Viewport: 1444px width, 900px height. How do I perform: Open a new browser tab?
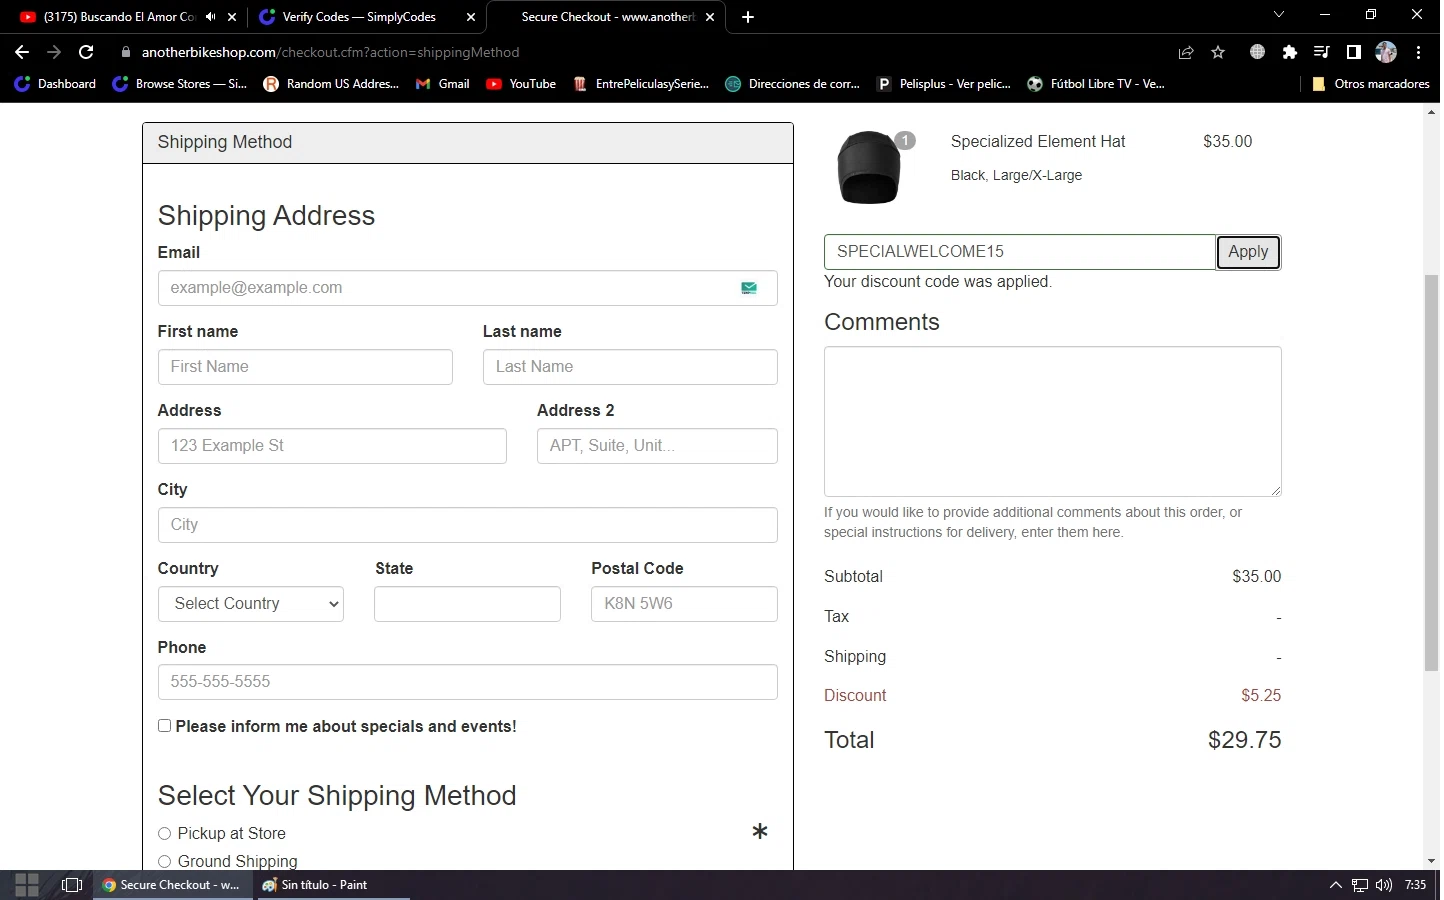click(748, 17)
